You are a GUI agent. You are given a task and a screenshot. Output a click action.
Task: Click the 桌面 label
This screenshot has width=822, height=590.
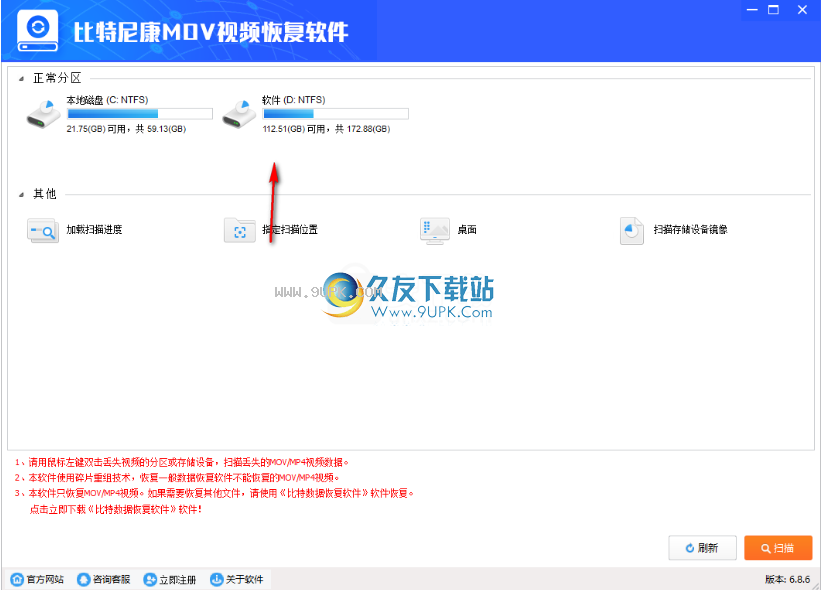(467, 230)
